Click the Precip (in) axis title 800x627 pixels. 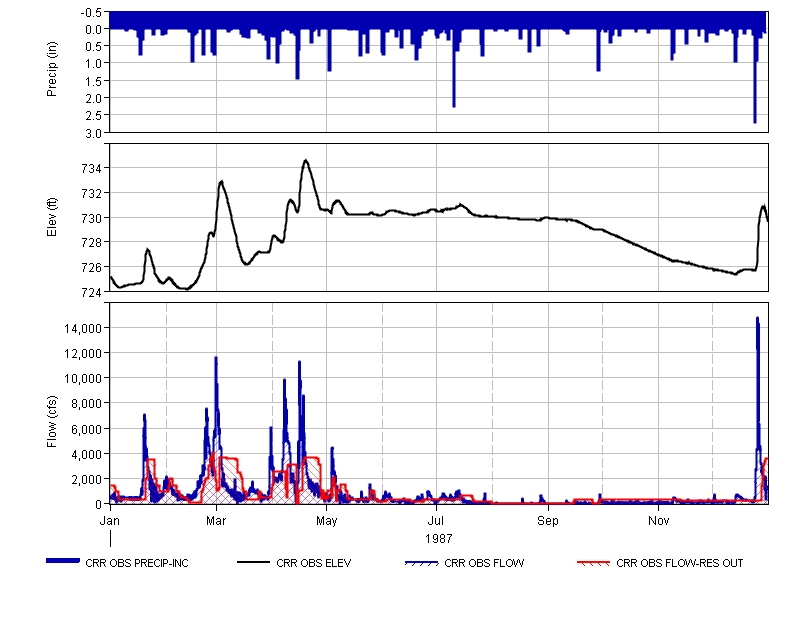tap(52, 69)
